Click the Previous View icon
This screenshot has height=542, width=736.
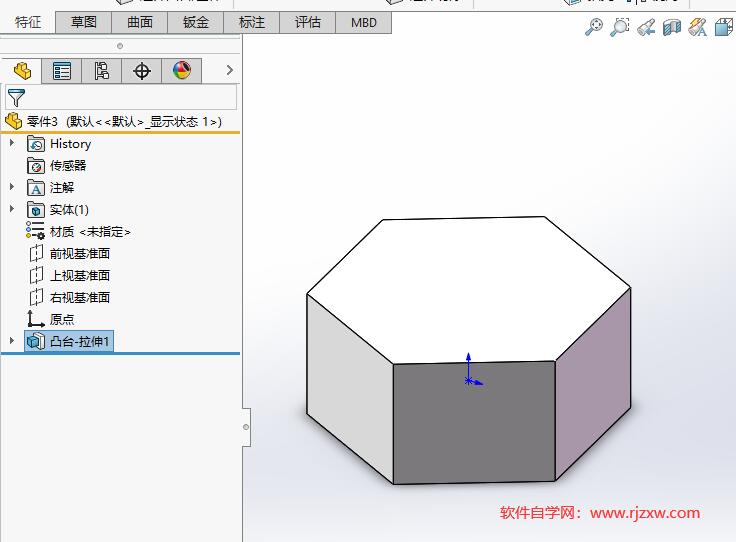pyautogui.click(x=646, y=27)
